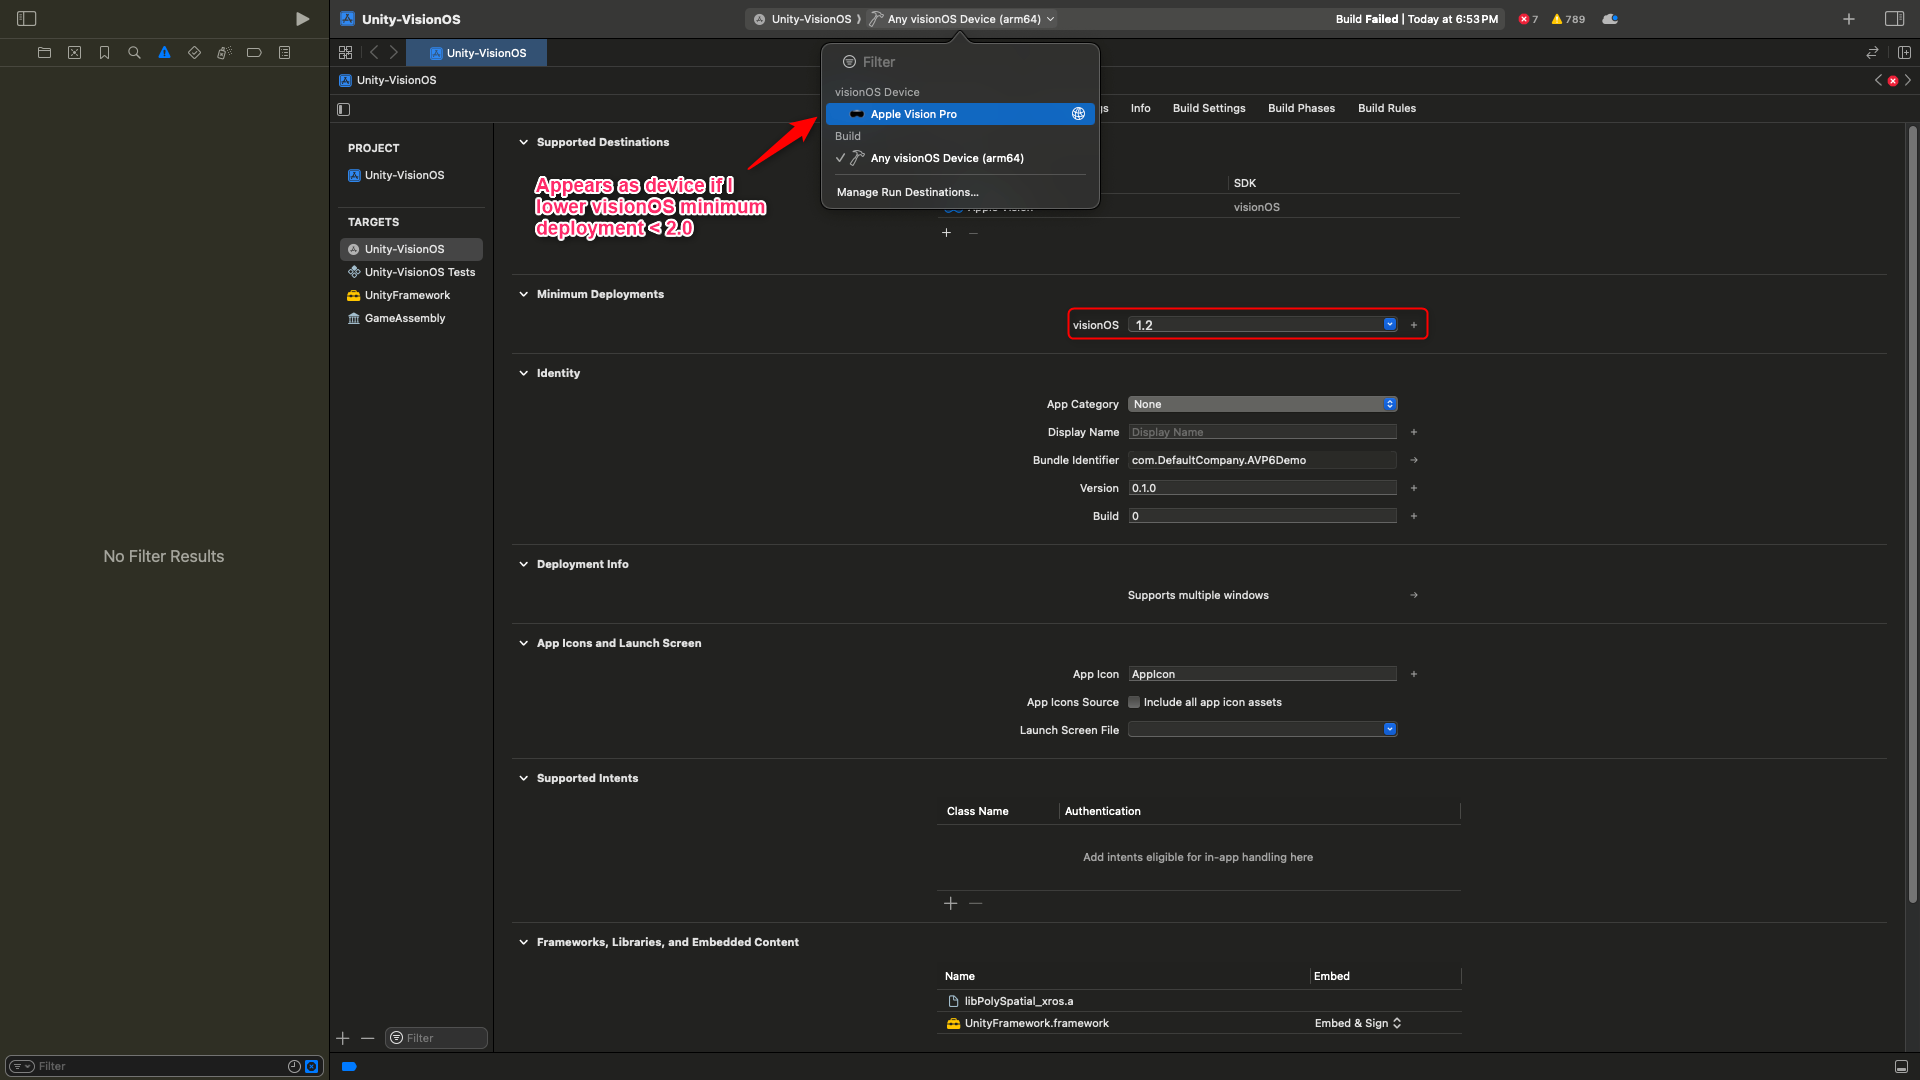Viewport: 1920px width, 1080px height.
Task: Collapse the Minimum Deployments section
Action: (523, 295)
